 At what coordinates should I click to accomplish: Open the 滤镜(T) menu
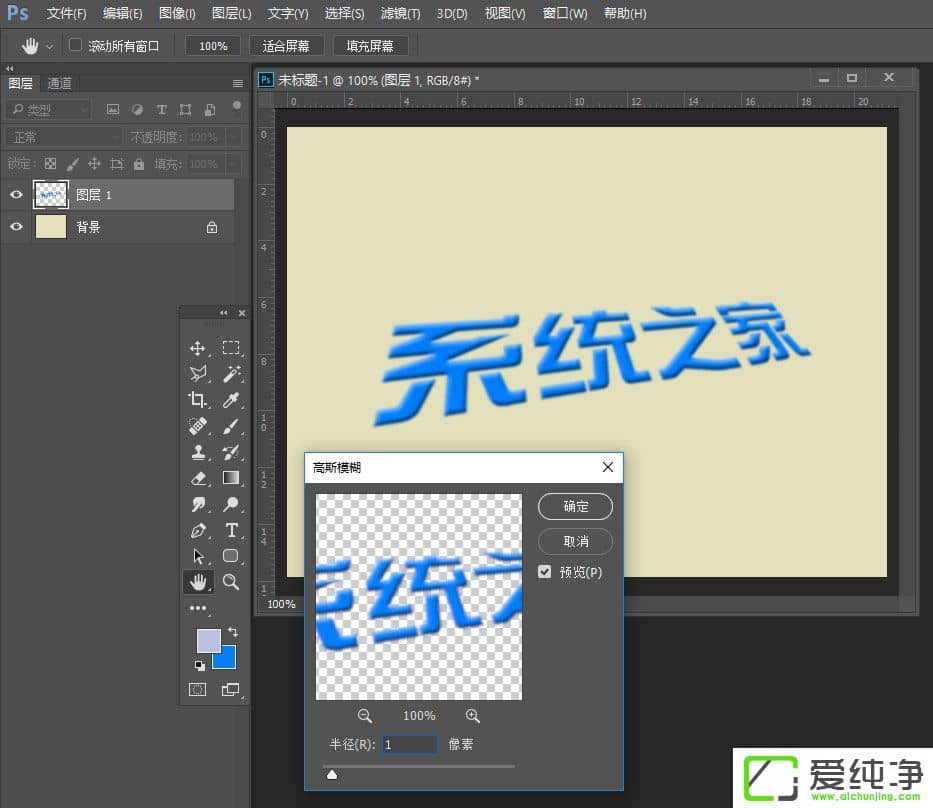coord(400,14)
